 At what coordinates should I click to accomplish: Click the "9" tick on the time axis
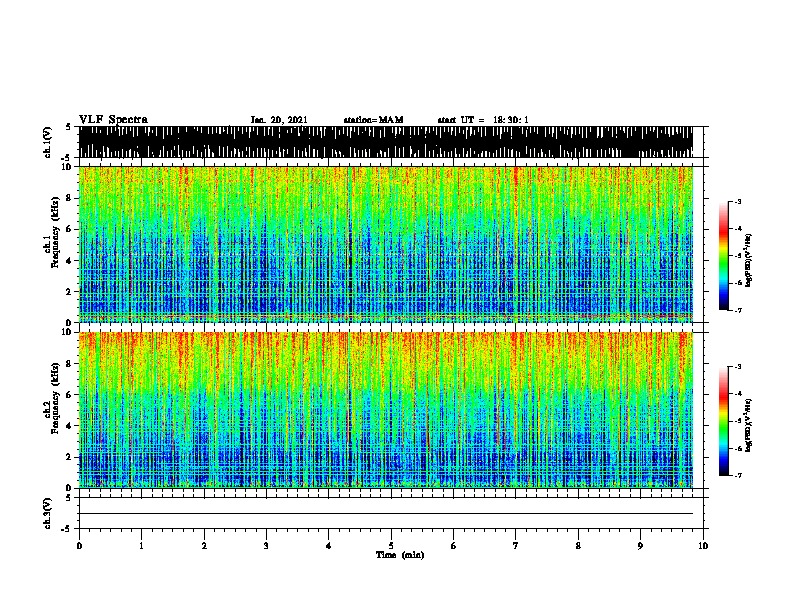tap(640, 546)
